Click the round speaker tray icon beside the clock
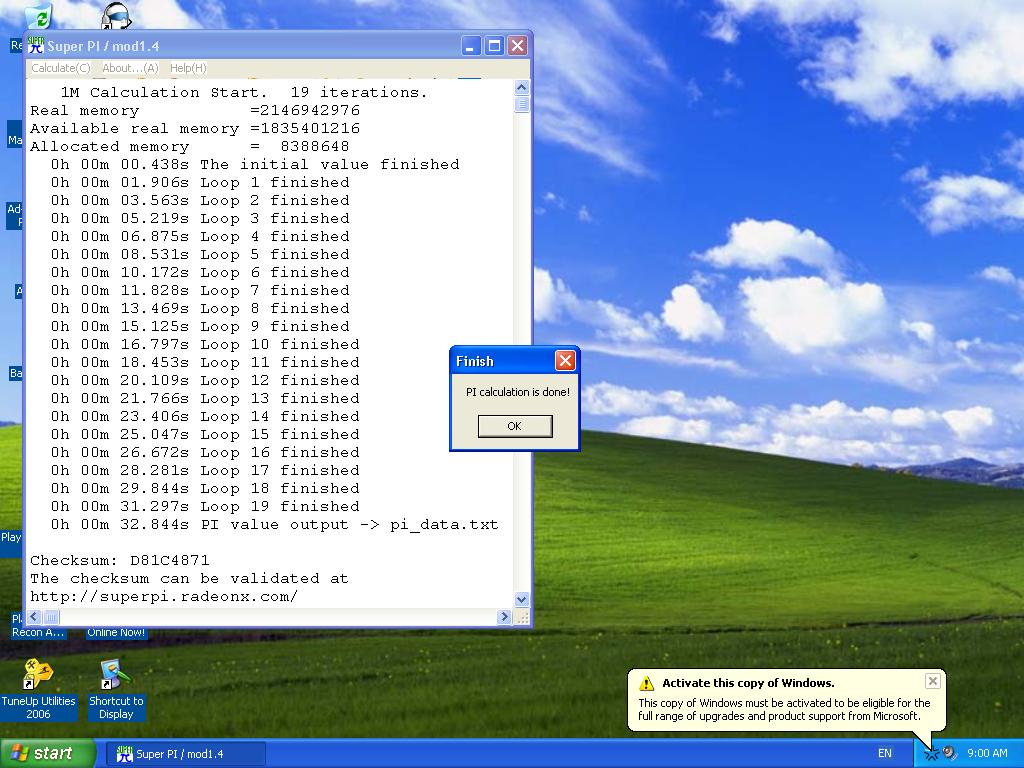 pos(949,753)
